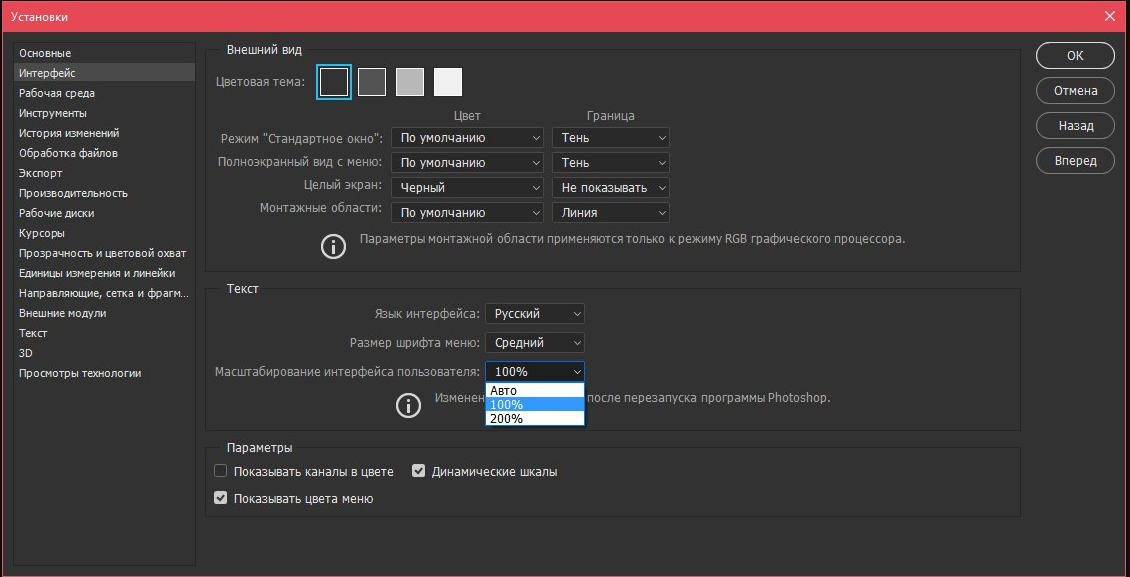Choose 200% in the scaling list
1130x577 pixels.
(535, 419)
